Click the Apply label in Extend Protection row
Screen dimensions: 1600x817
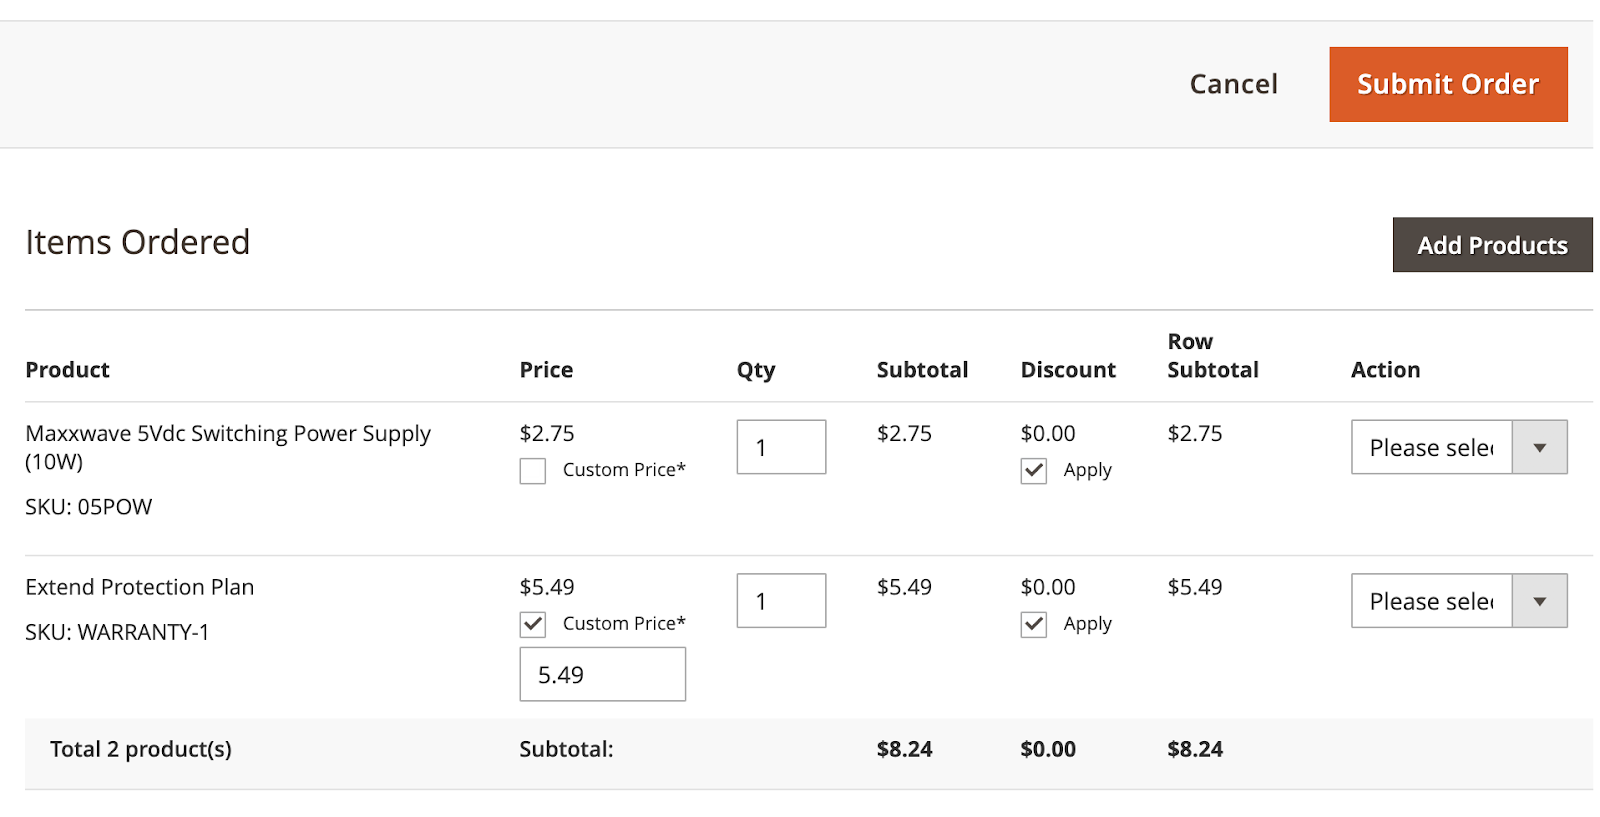click(x=1087, y=624)
